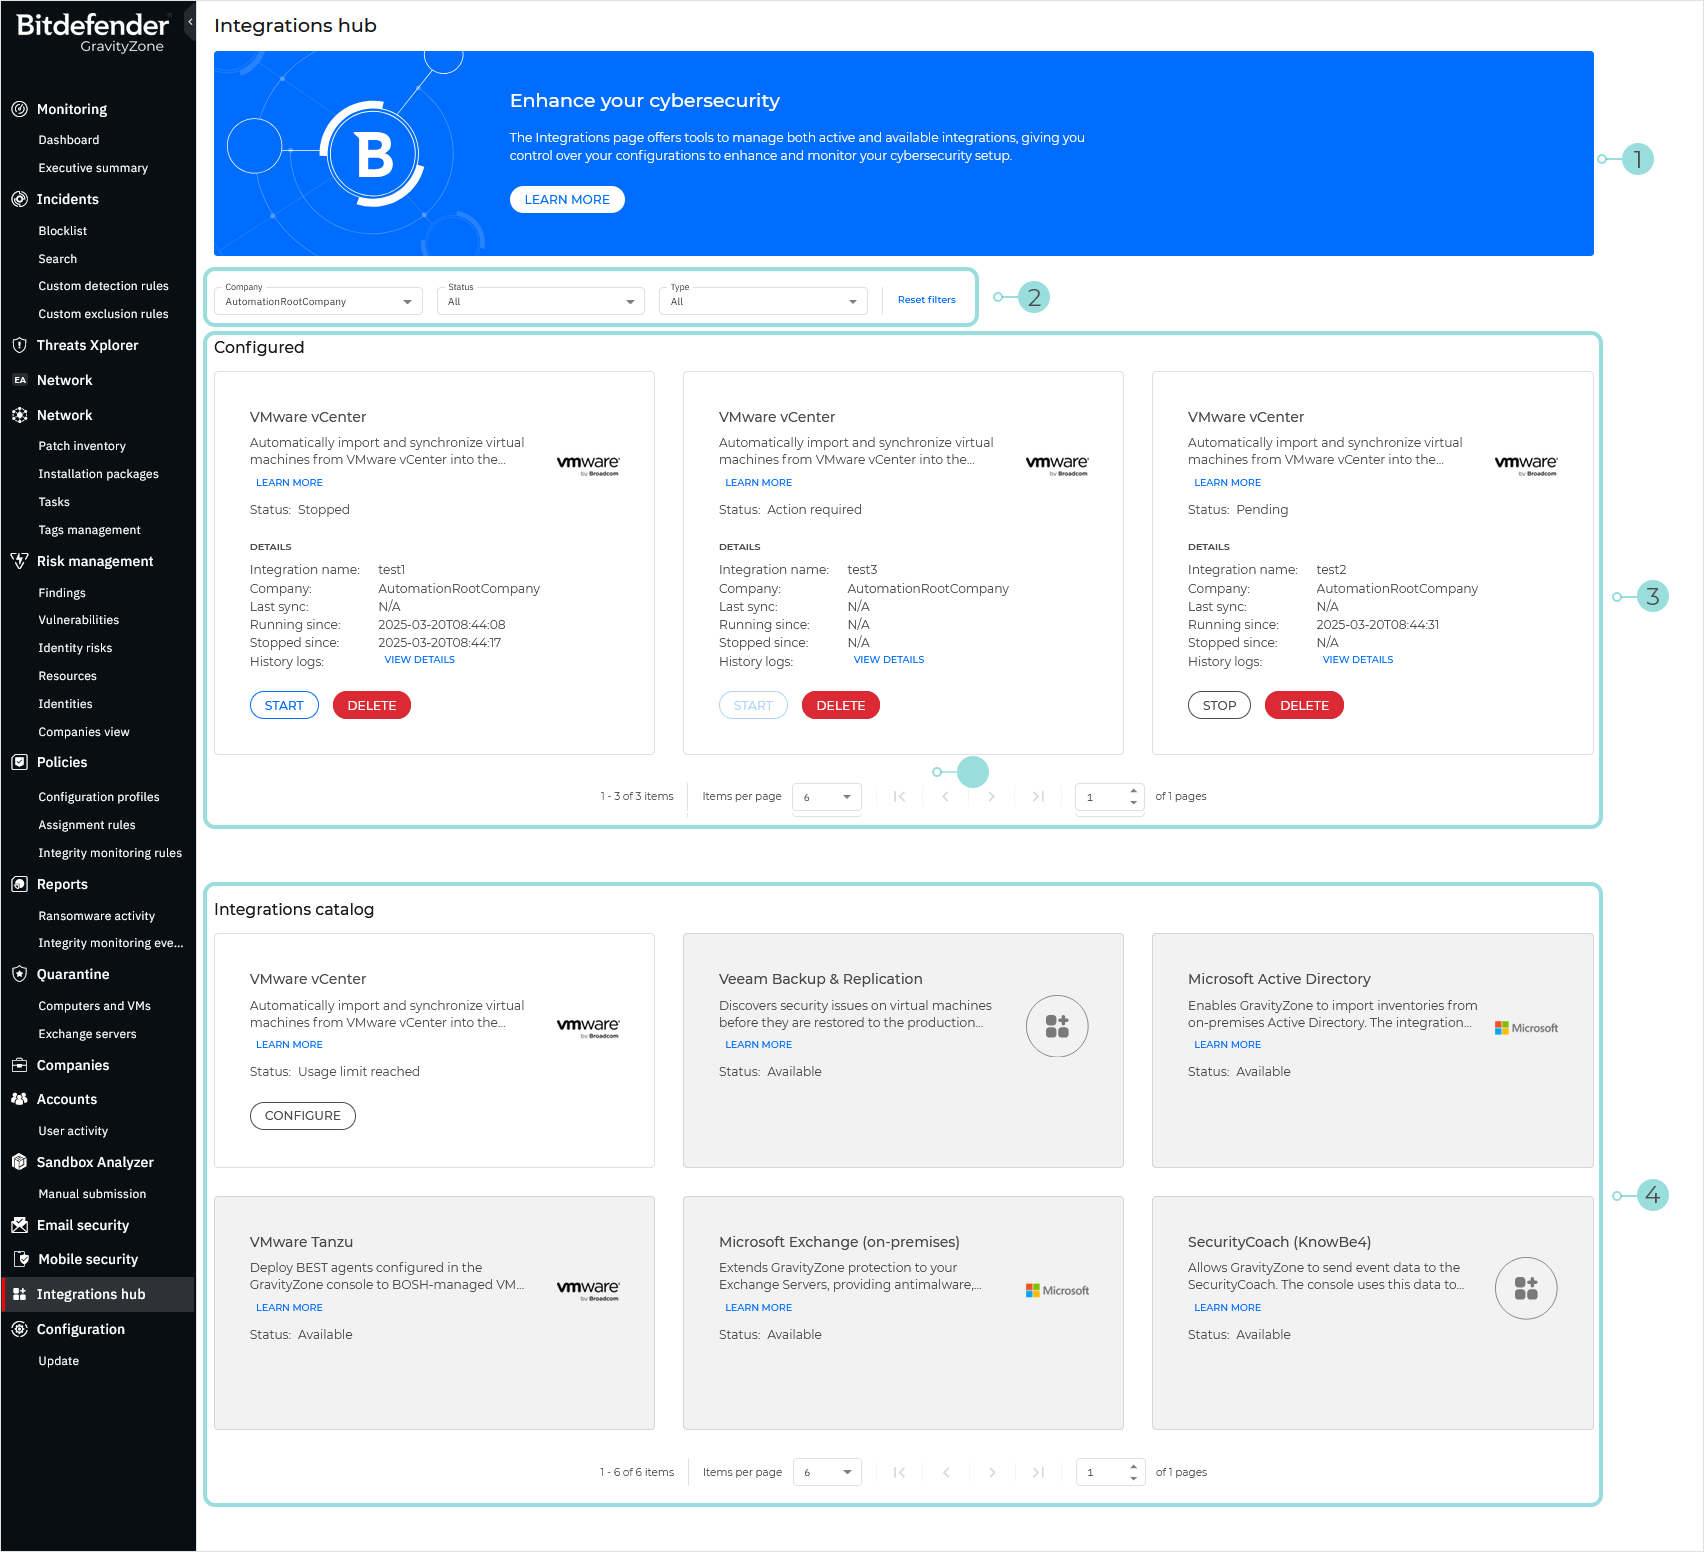Stop the test2 integration
This screenshot has width=1704, height=1552.
pyautogui.click(x=1219, y=705)
